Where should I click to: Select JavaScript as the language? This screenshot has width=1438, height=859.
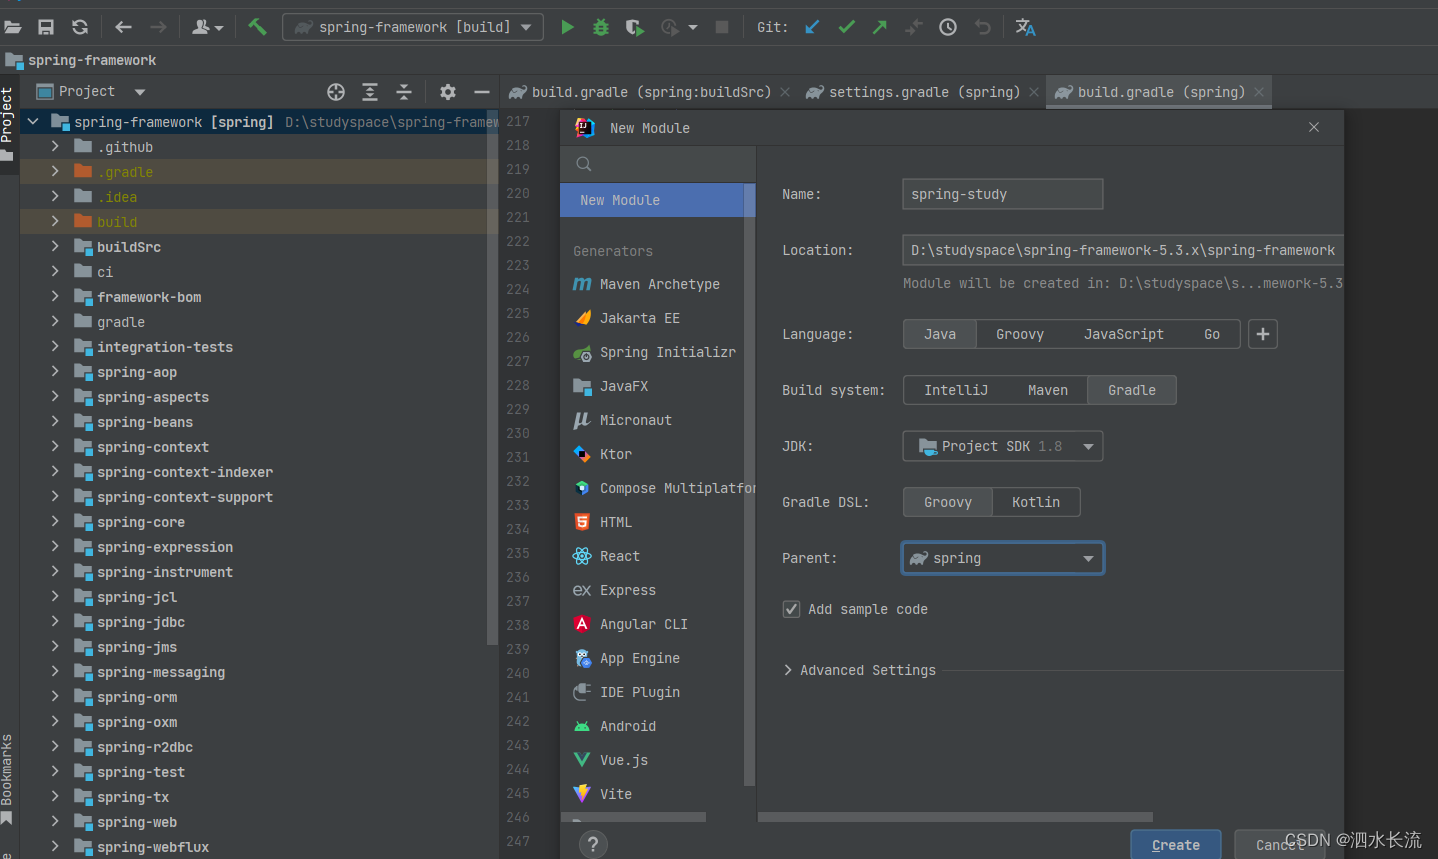tap(1124, 334)
